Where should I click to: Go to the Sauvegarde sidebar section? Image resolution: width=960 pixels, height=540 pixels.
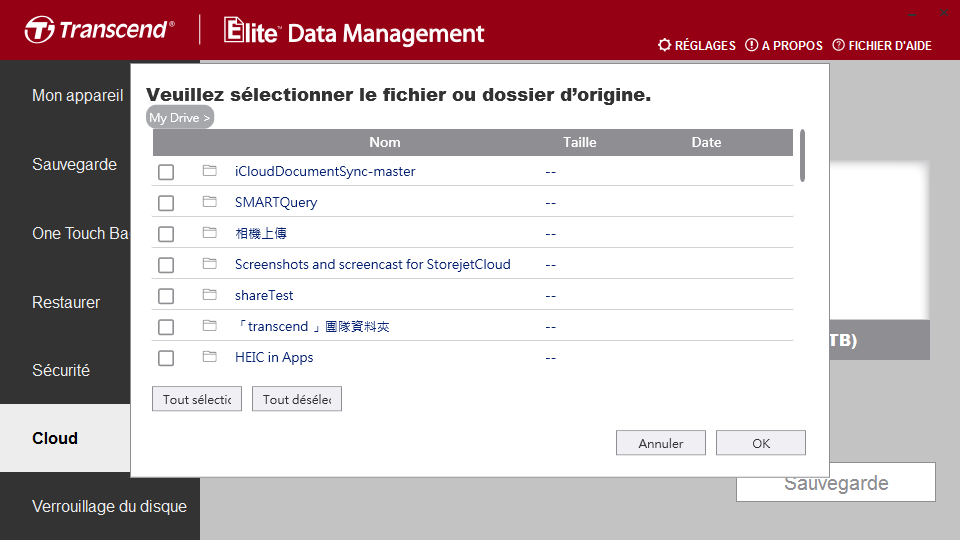coord(74,164)
